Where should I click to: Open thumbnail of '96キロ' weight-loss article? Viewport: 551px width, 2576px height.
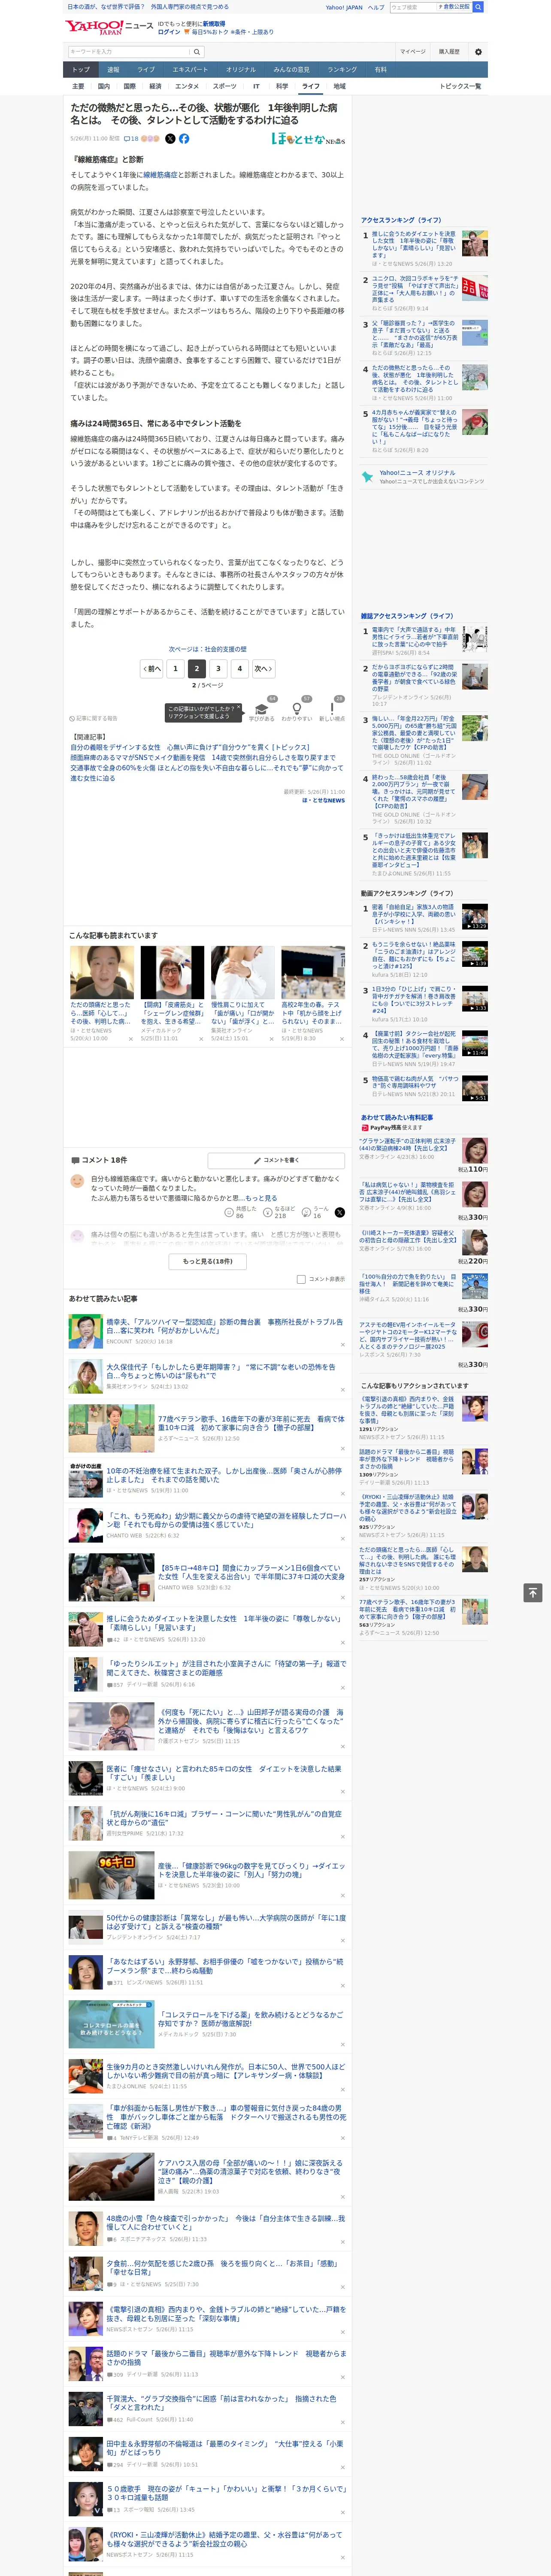111,1875
